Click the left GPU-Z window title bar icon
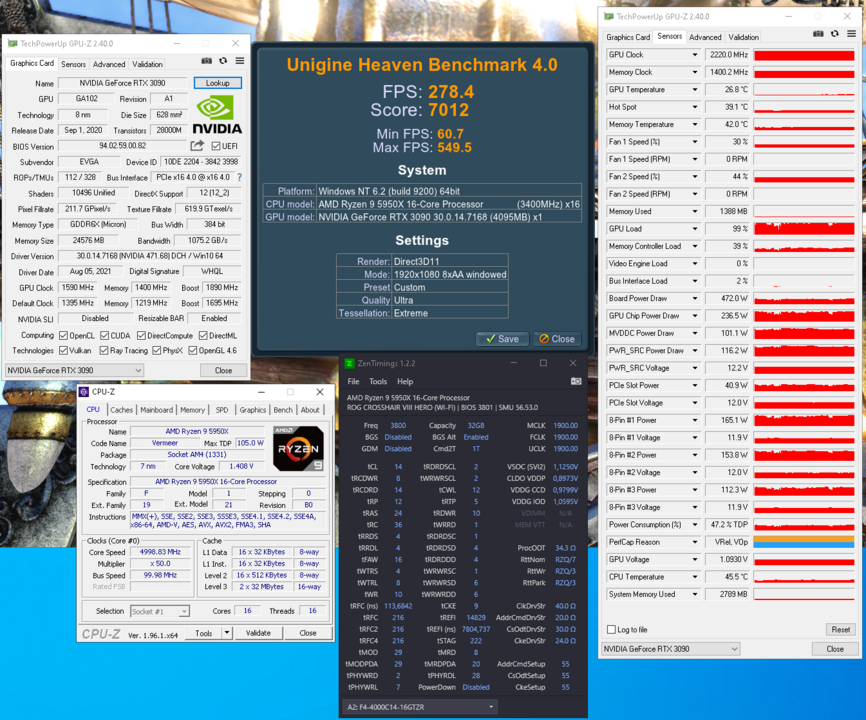Image resolution: width=866 pixels, height=720 pixels. 13,44
